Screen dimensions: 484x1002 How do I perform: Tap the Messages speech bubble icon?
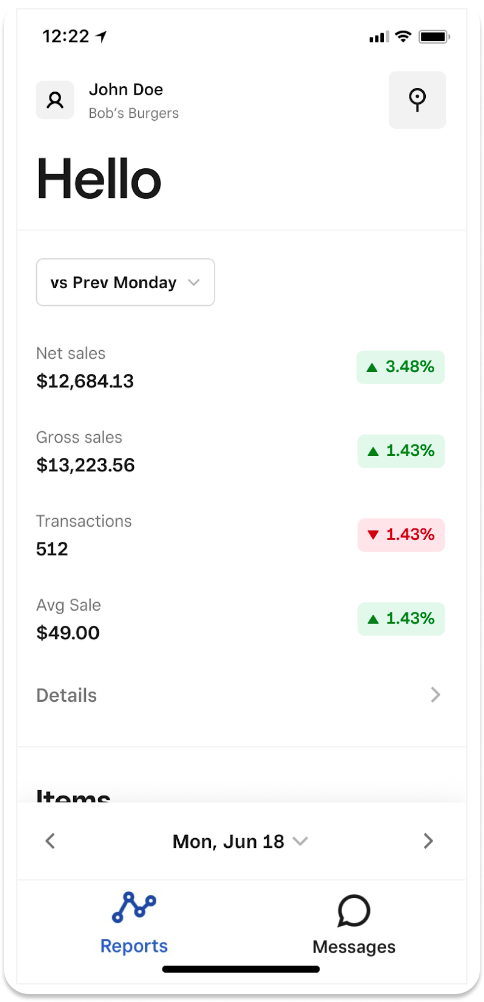(x=354, y=911)
